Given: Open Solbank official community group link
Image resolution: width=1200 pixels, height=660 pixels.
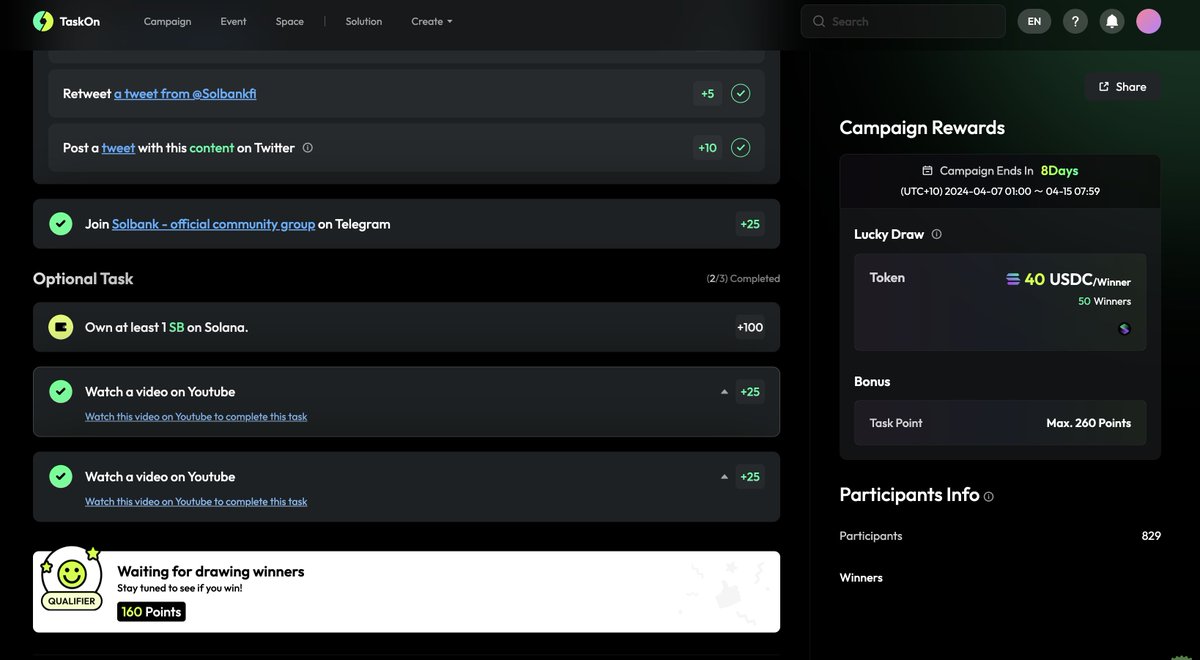Looking at the screenshot, I should pyautogui.click(x=213, y=224).
